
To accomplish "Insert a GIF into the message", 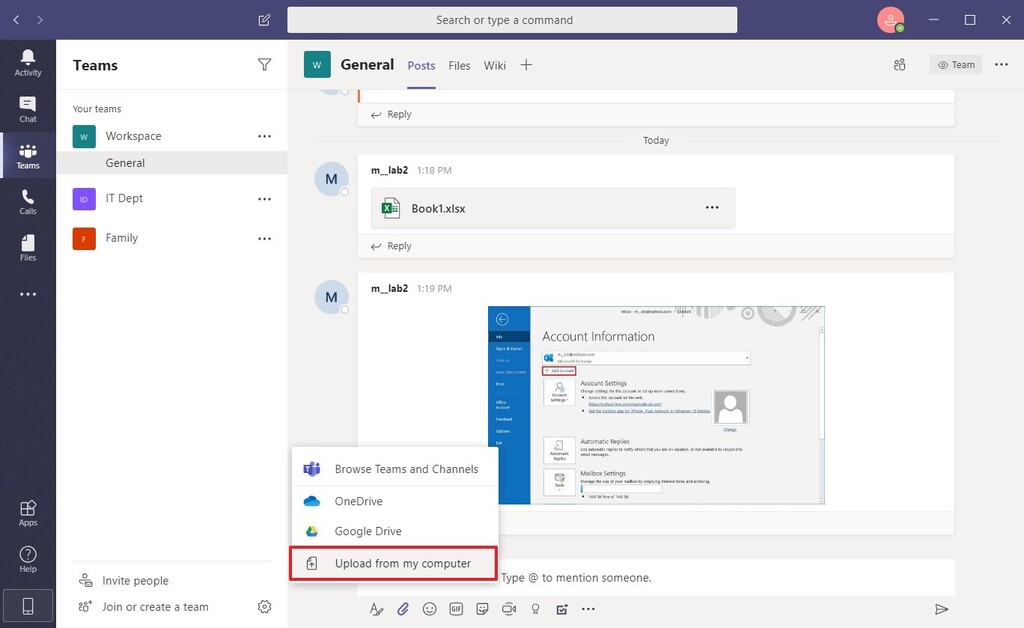I will [x=456, y=609].
